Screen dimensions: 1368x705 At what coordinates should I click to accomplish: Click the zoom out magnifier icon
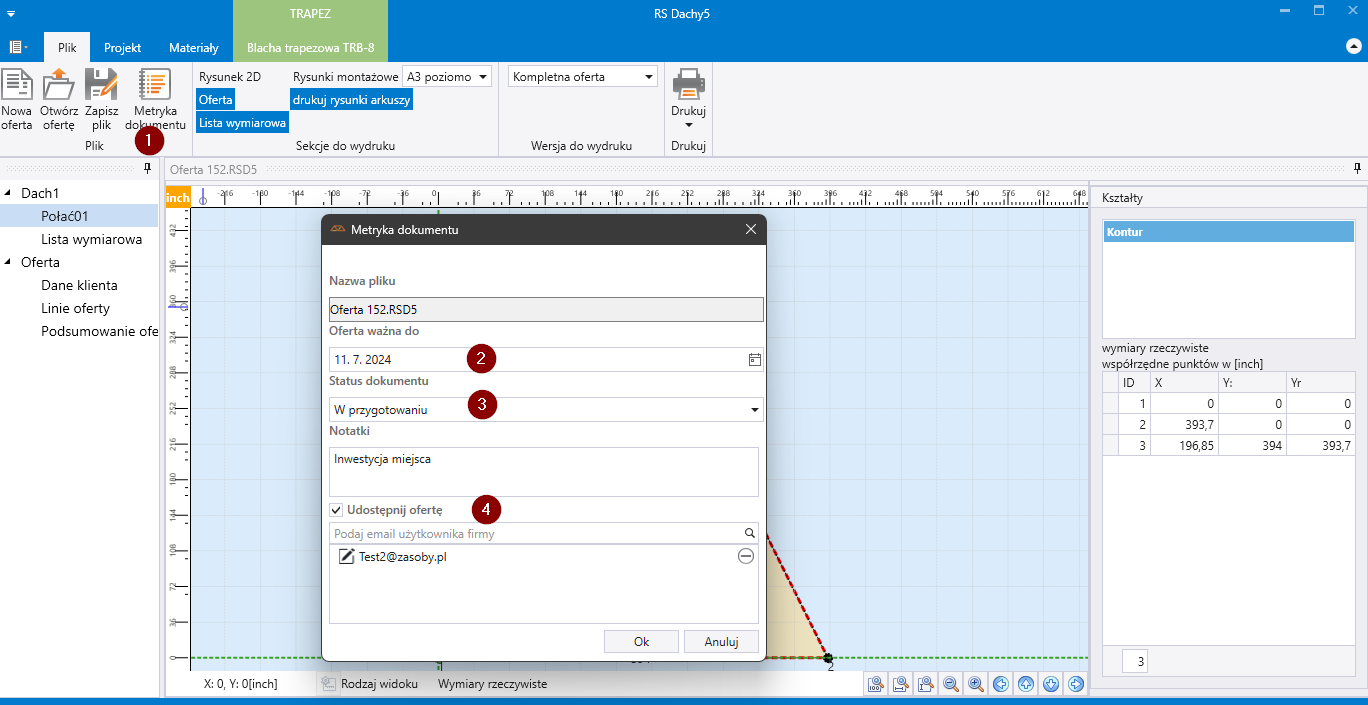click(951, 684)
